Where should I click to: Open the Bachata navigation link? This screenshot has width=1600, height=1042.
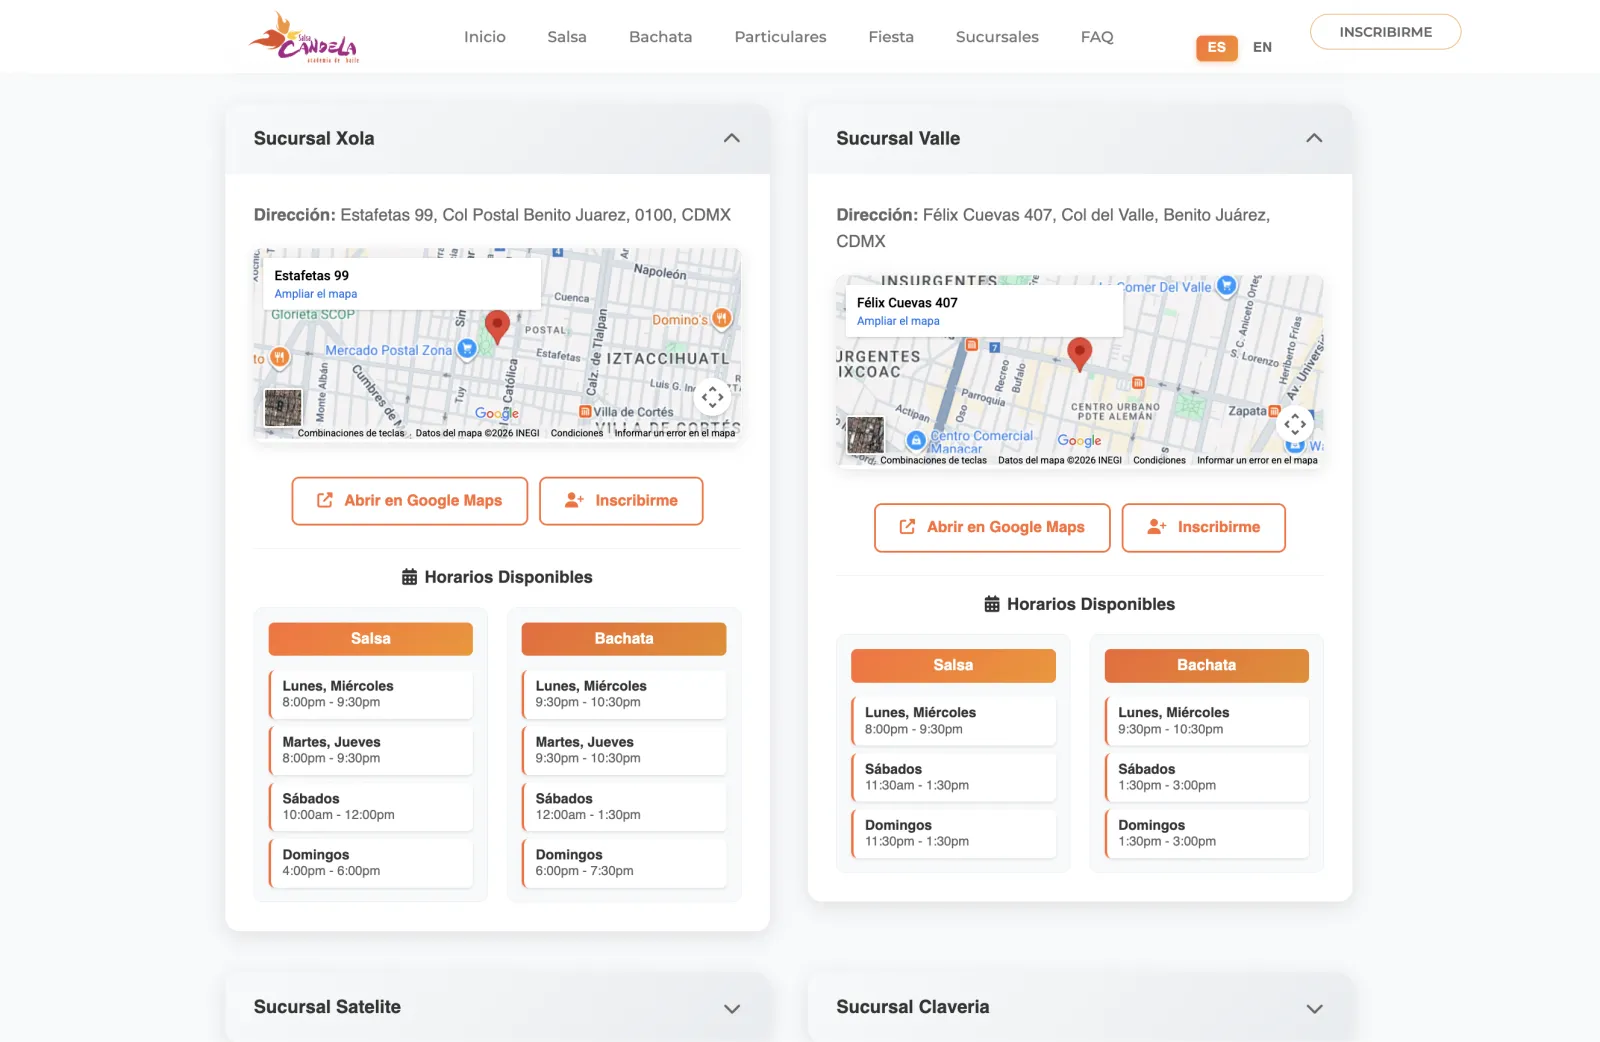660,37
